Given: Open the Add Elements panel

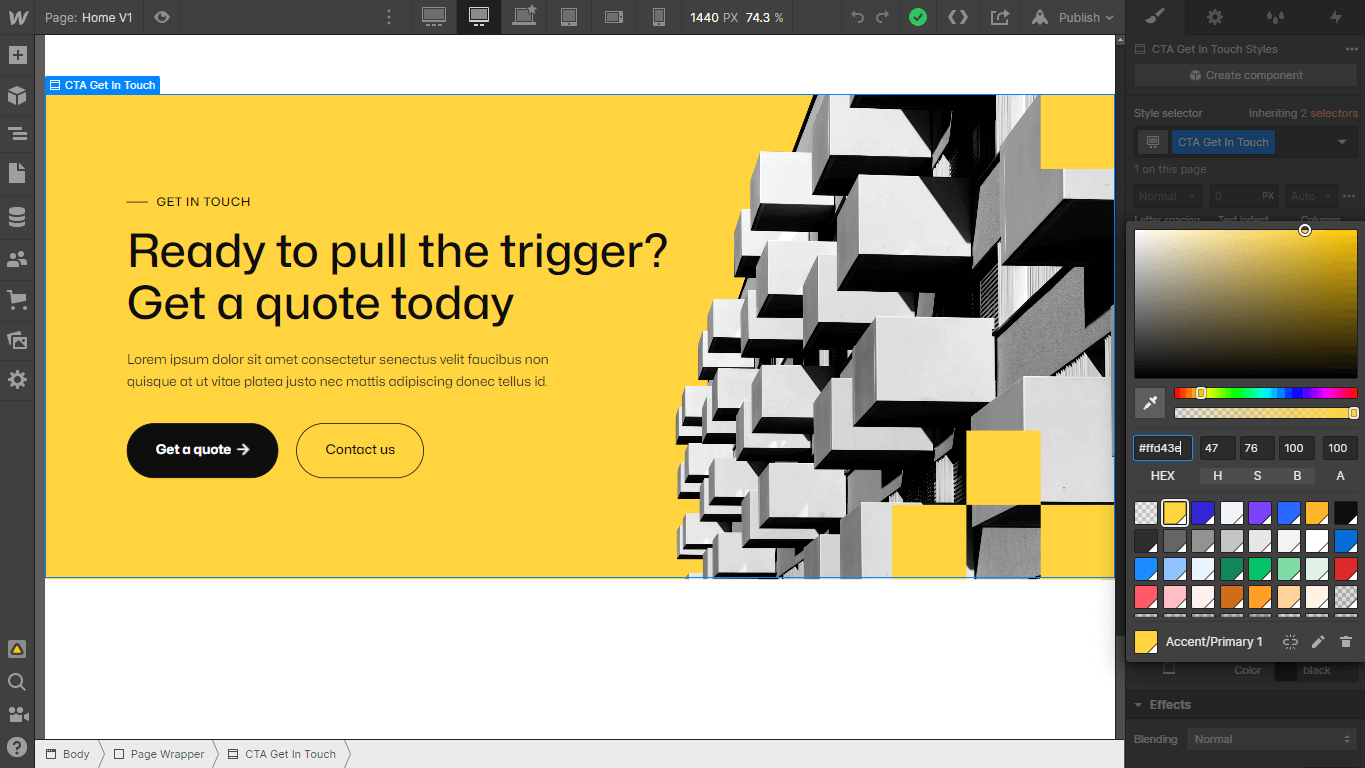Looking at the screenshot, I should [17, 55].
